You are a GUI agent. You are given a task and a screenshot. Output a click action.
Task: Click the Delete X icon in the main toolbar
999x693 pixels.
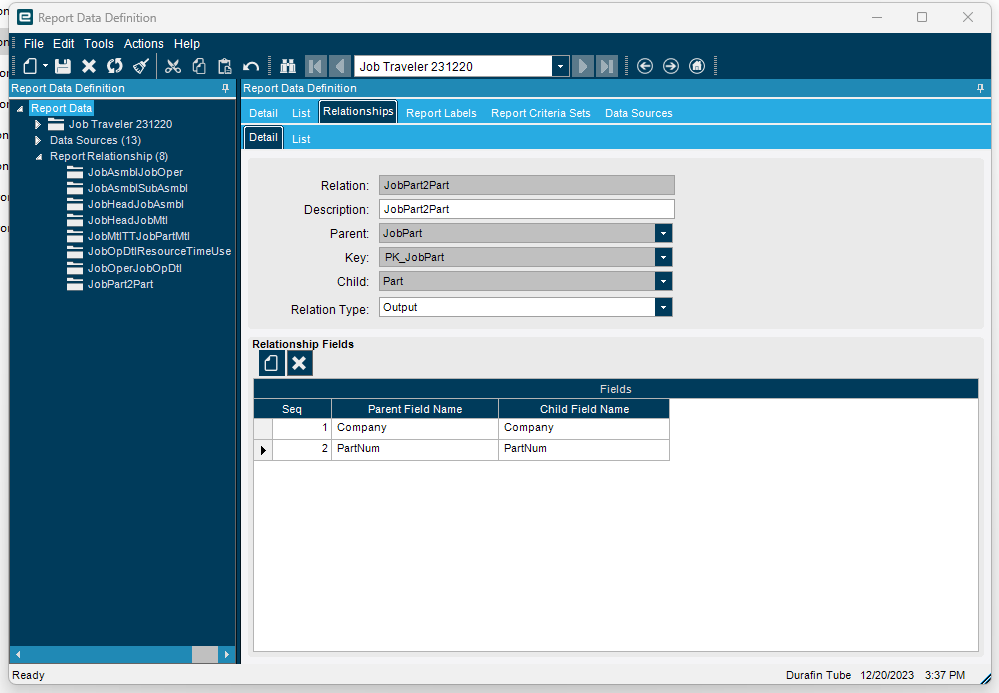click(x=89, y=66)
